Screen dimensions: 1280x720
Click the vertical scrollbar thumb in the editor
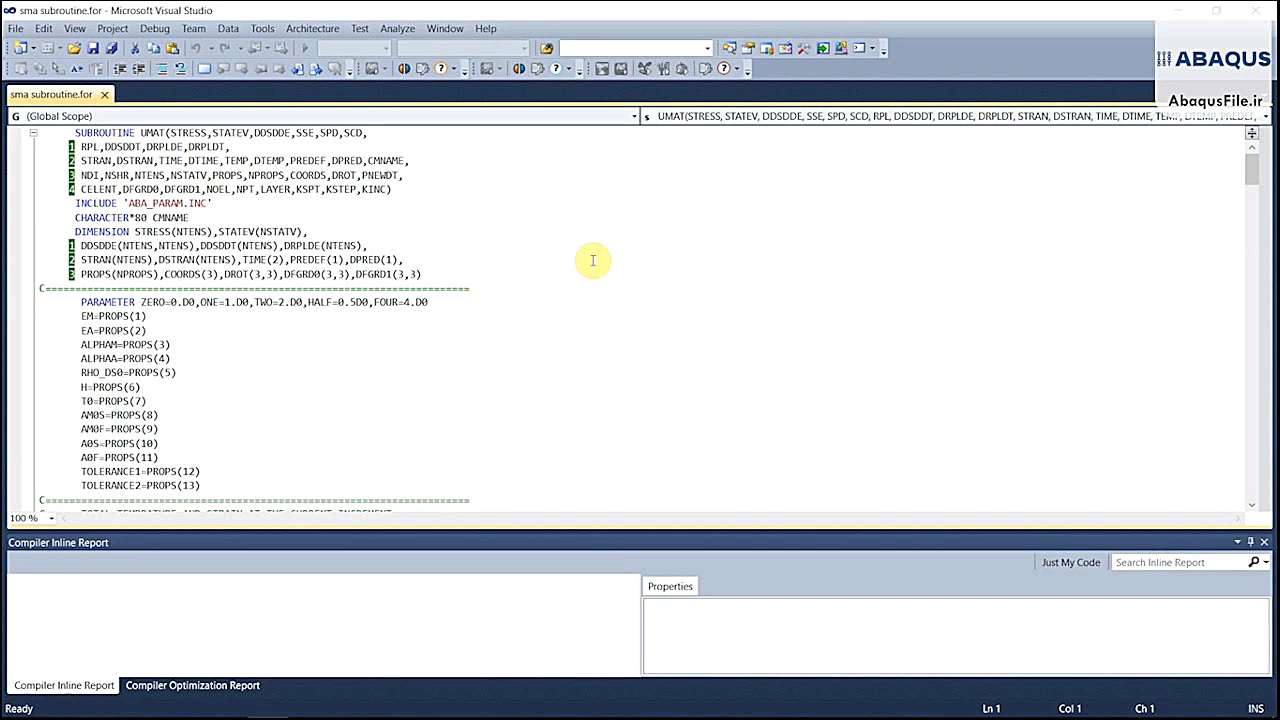(1251, 169)
